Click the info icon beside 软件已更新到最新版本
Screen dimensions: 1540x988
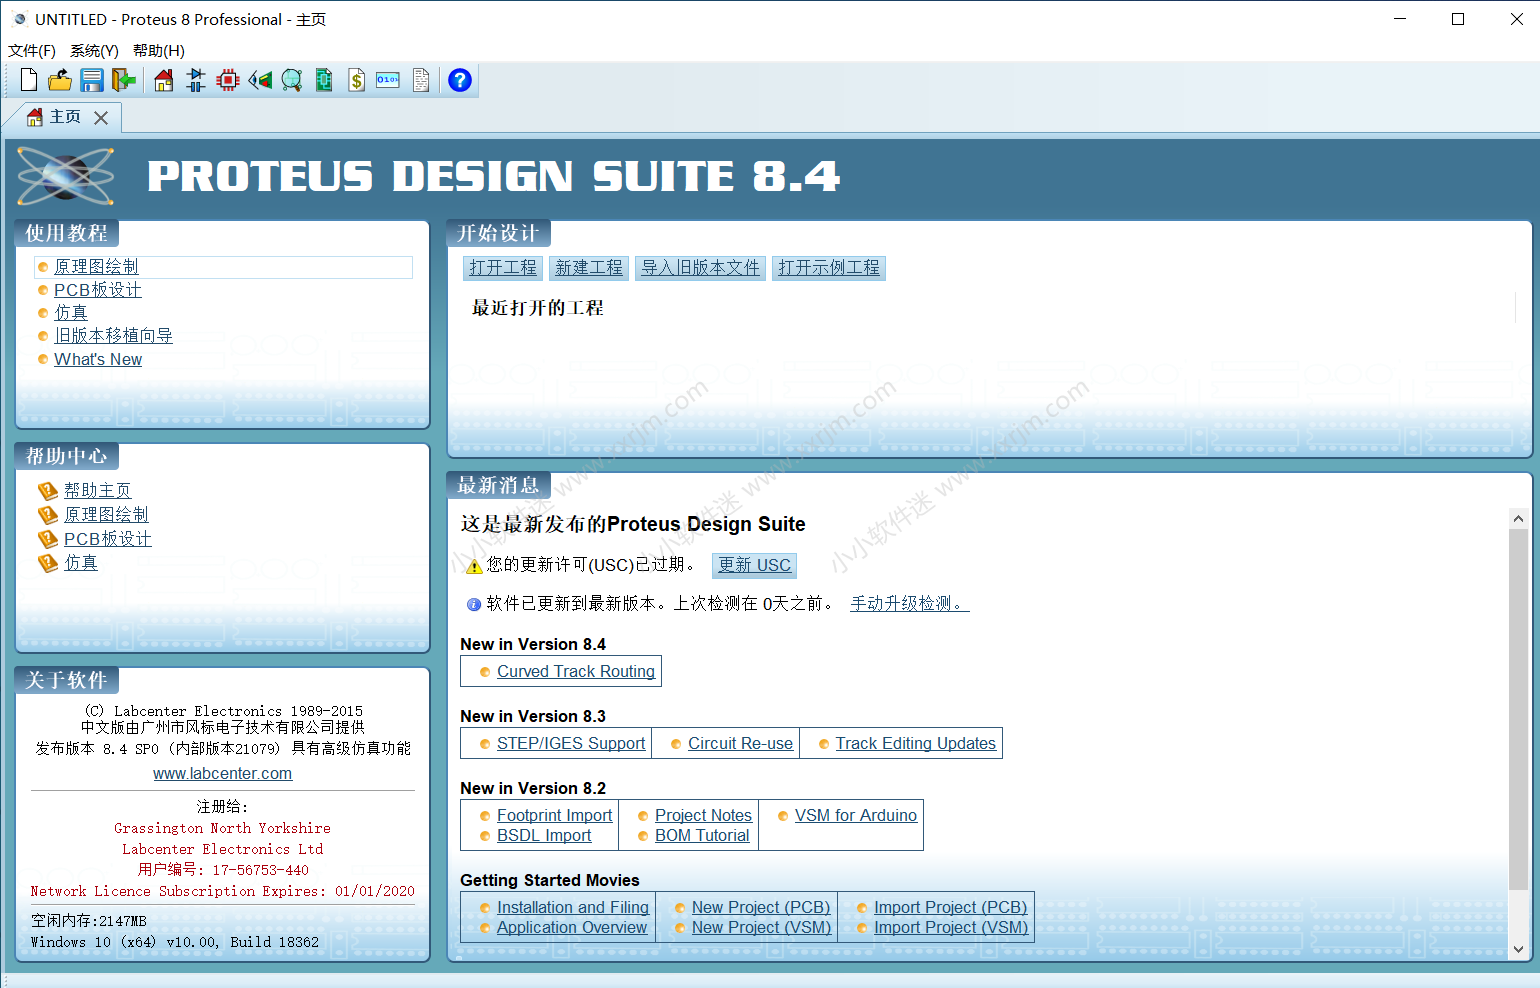coord(474,604)
